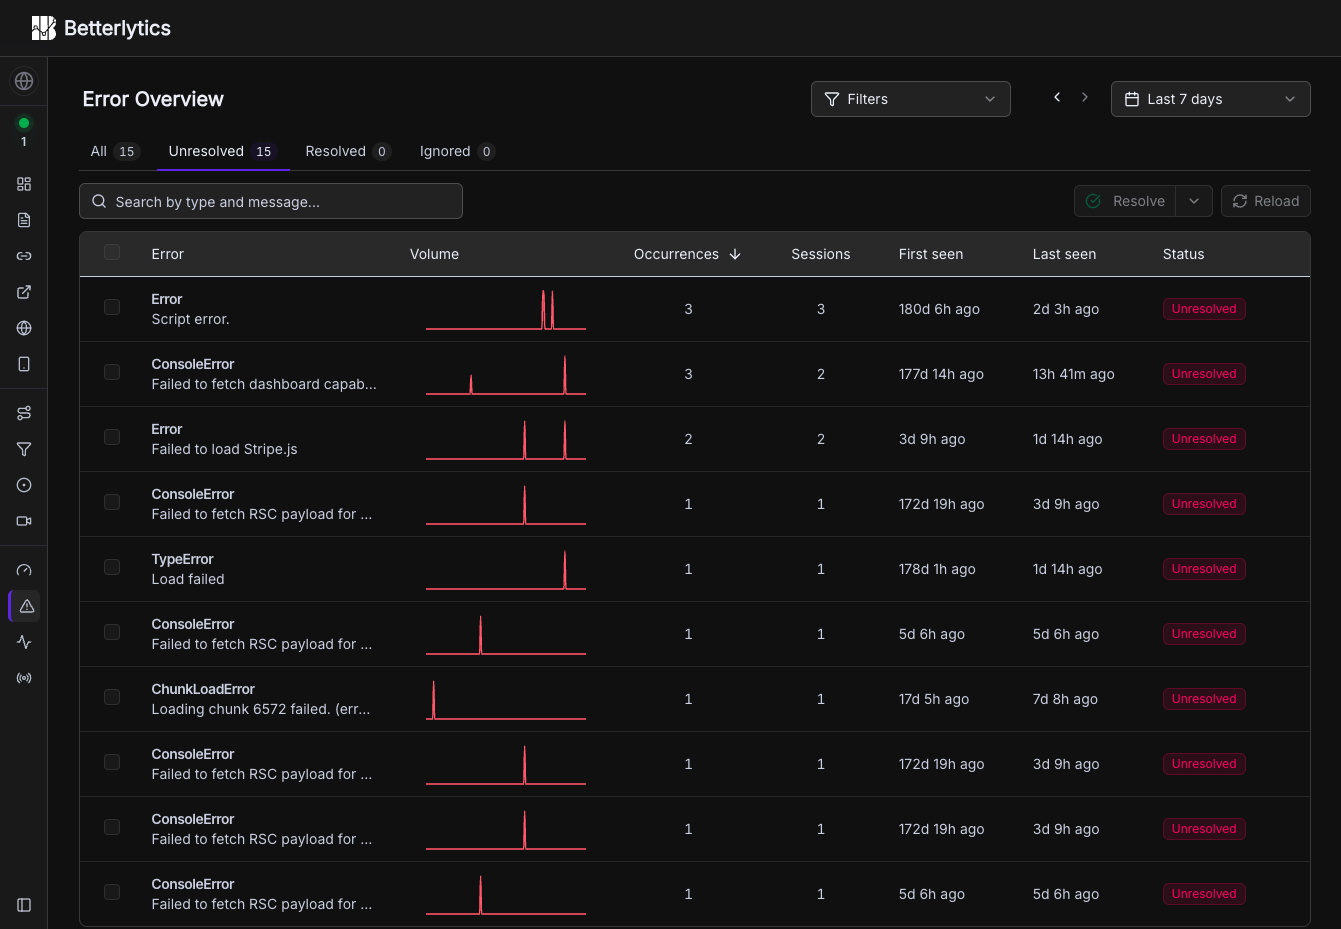Image resolution: width=1341 pixels, height=929 pixels.
Task: Open the errors warning triangle icon in the sidebar
Action: click(x=26, y=606)
